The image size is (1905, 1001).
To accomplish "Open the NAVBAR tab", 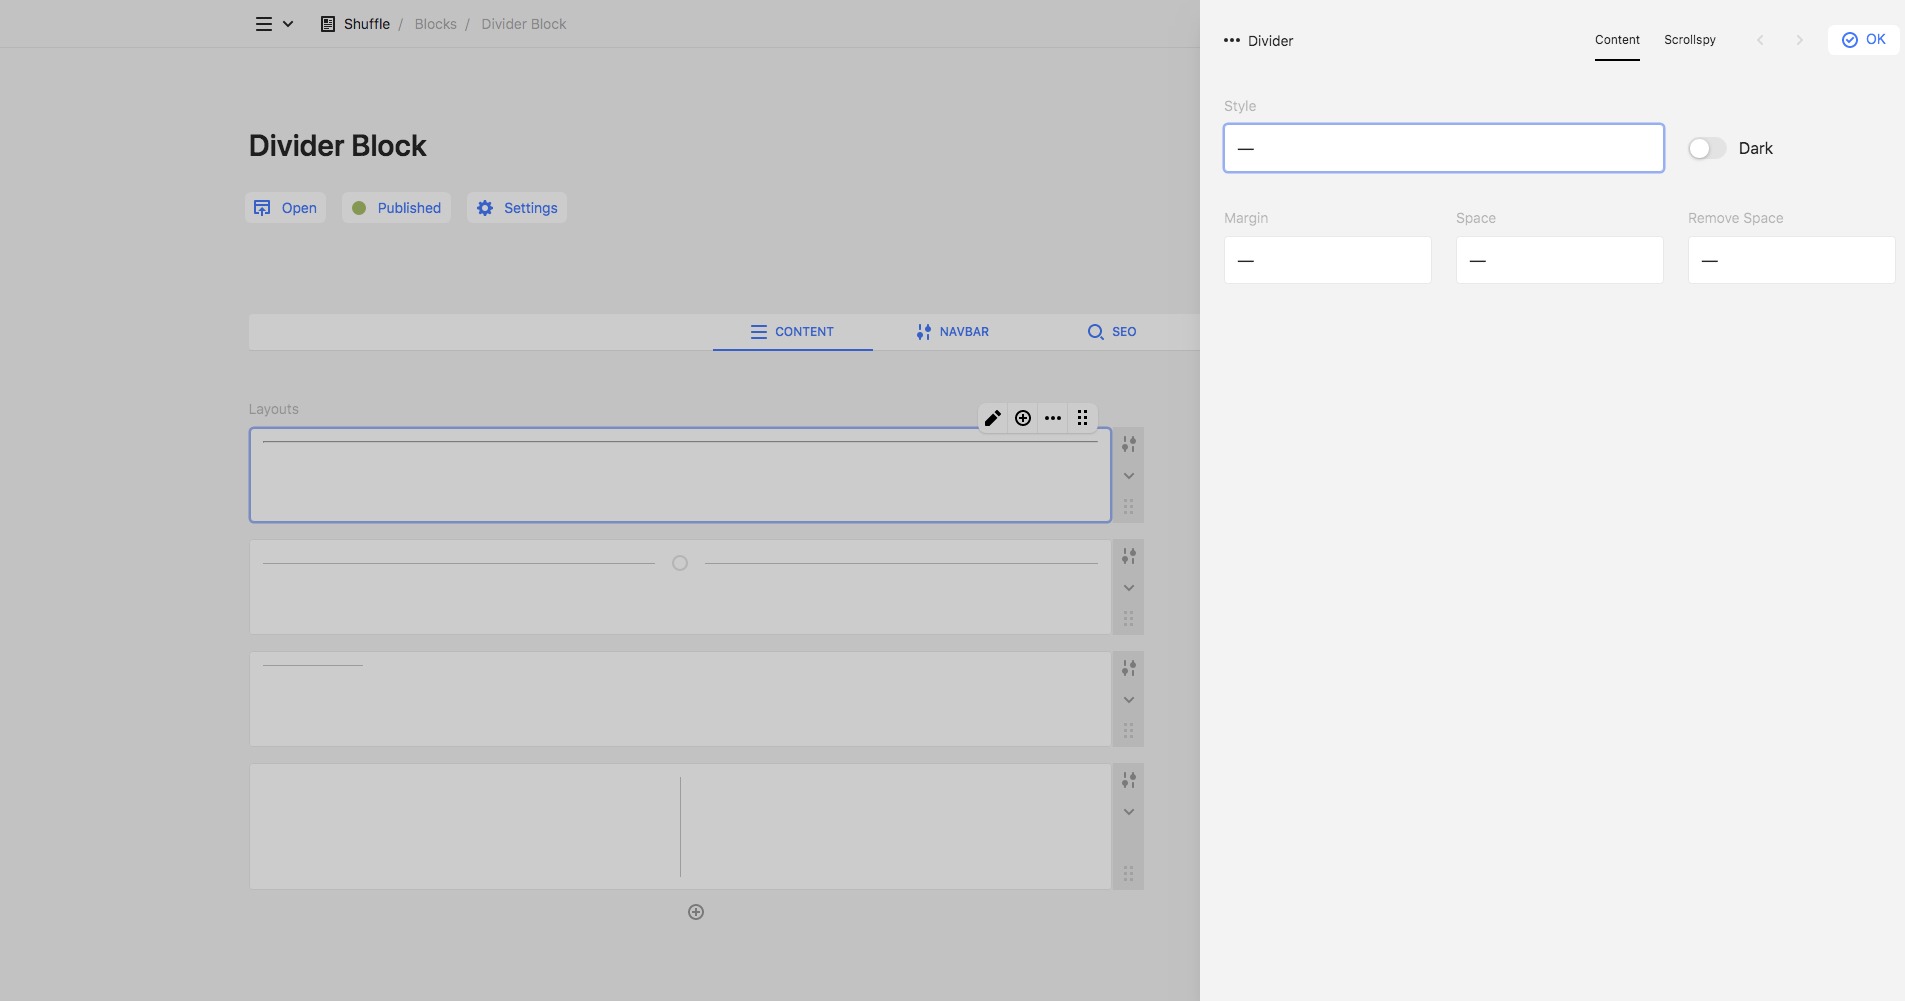I will pyautogui.click(x=952, y=332).
